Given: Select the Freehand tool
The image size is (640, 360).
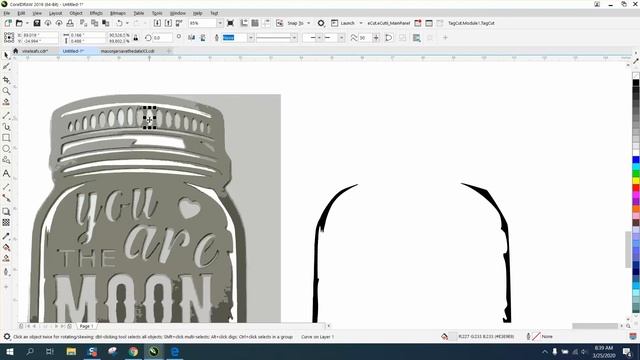Looking at the screenshot, I should (x=6, y=116).
